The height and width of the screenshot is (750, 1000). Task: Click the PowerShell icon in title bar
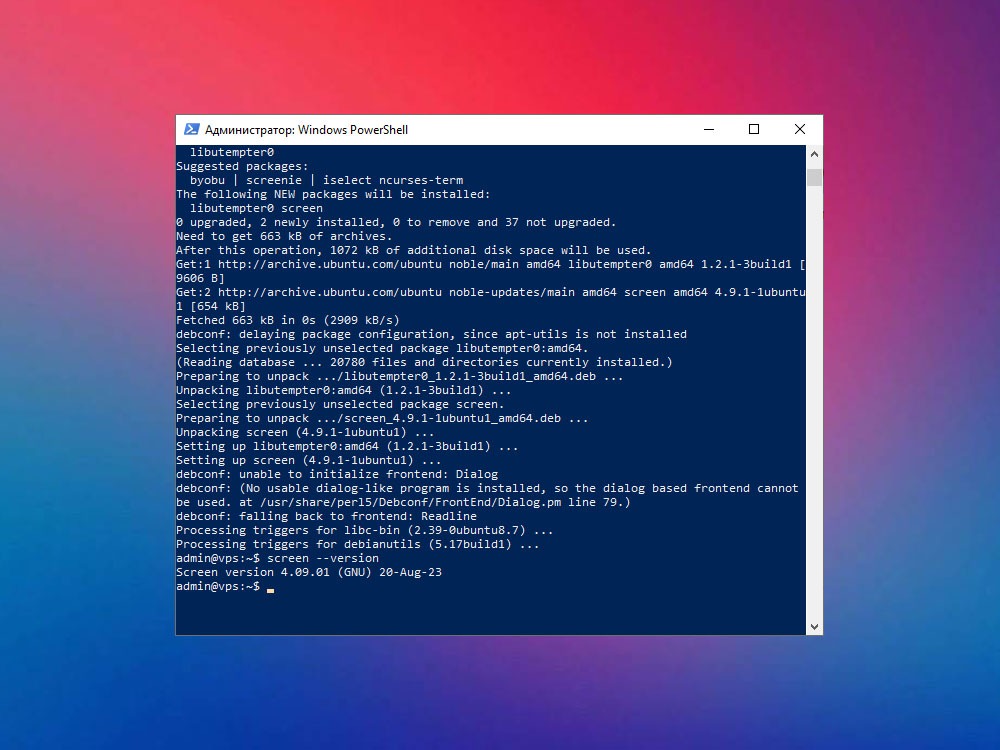tap(191, 129)
